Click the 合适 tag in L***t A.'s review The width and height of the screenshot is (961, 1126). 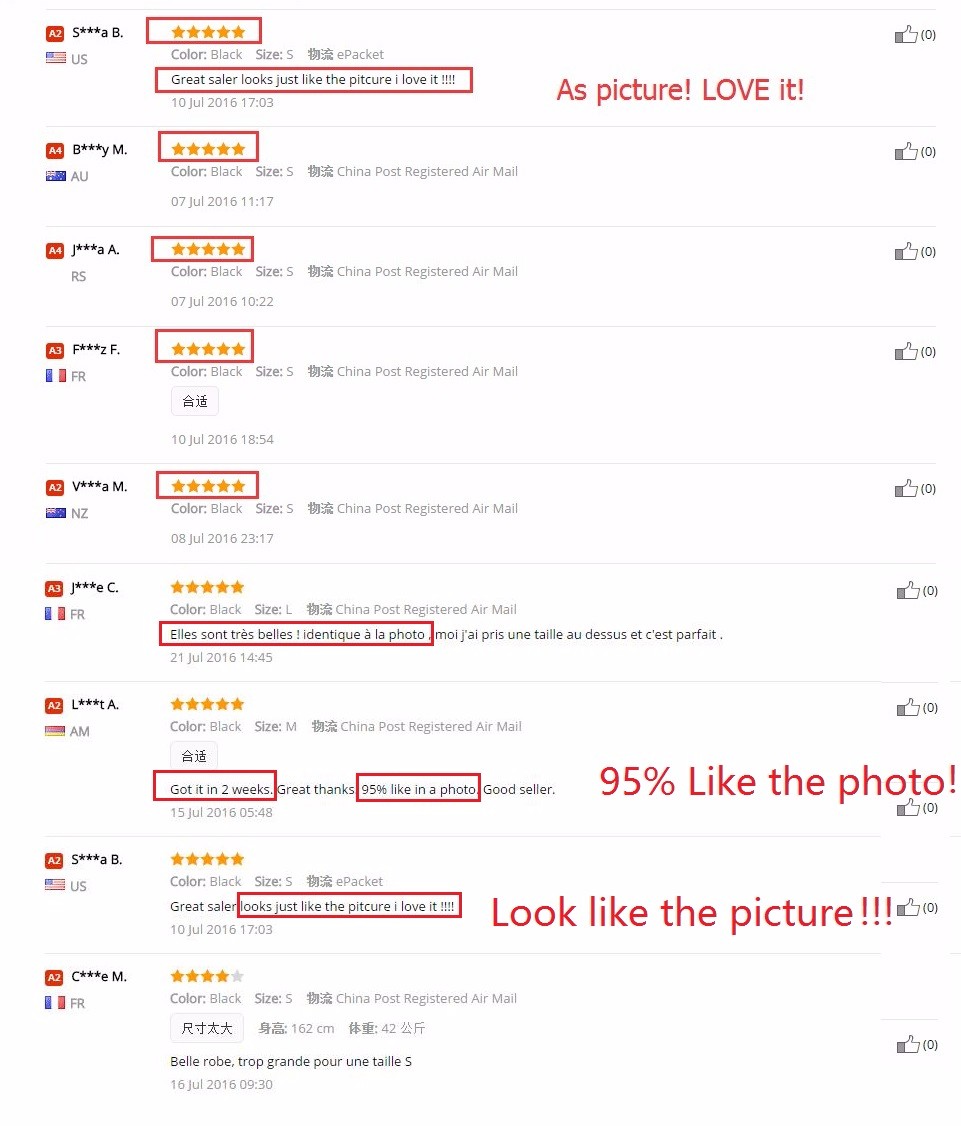(194, 756)
